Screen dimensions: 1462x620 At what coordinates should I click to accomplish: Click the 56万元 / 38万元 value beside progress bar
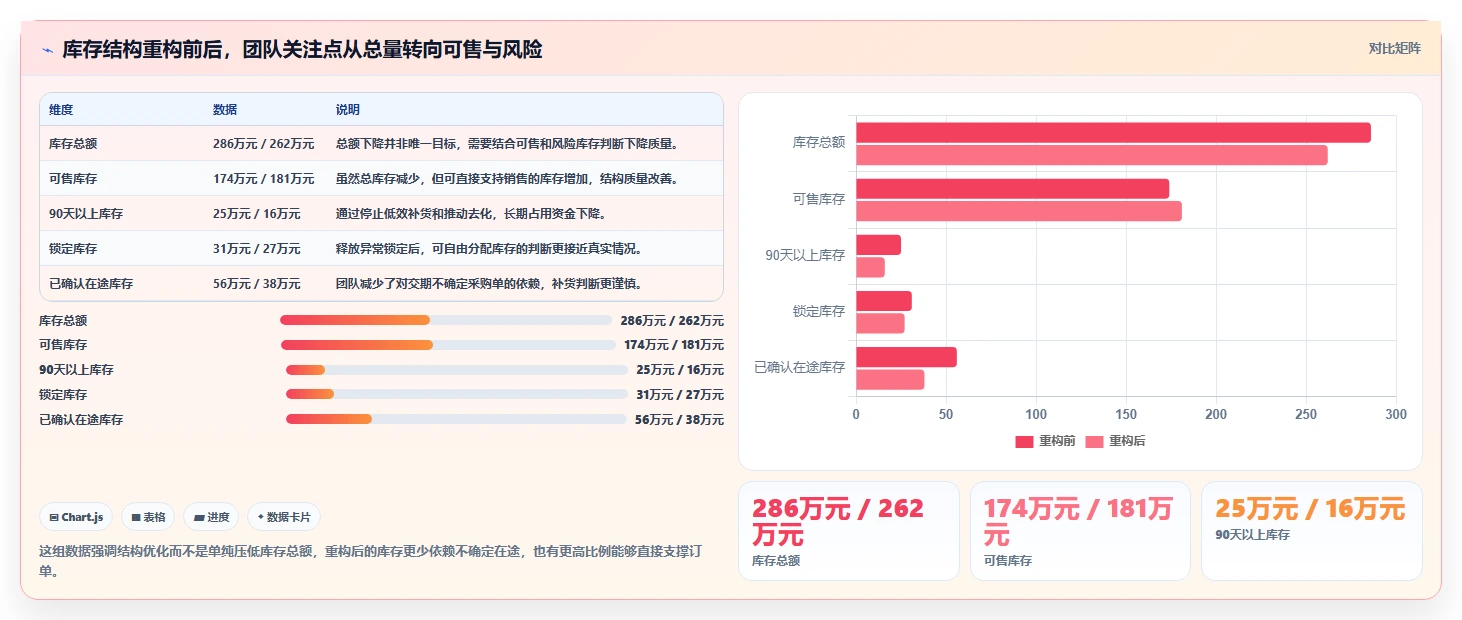click(x=679, y=420)
